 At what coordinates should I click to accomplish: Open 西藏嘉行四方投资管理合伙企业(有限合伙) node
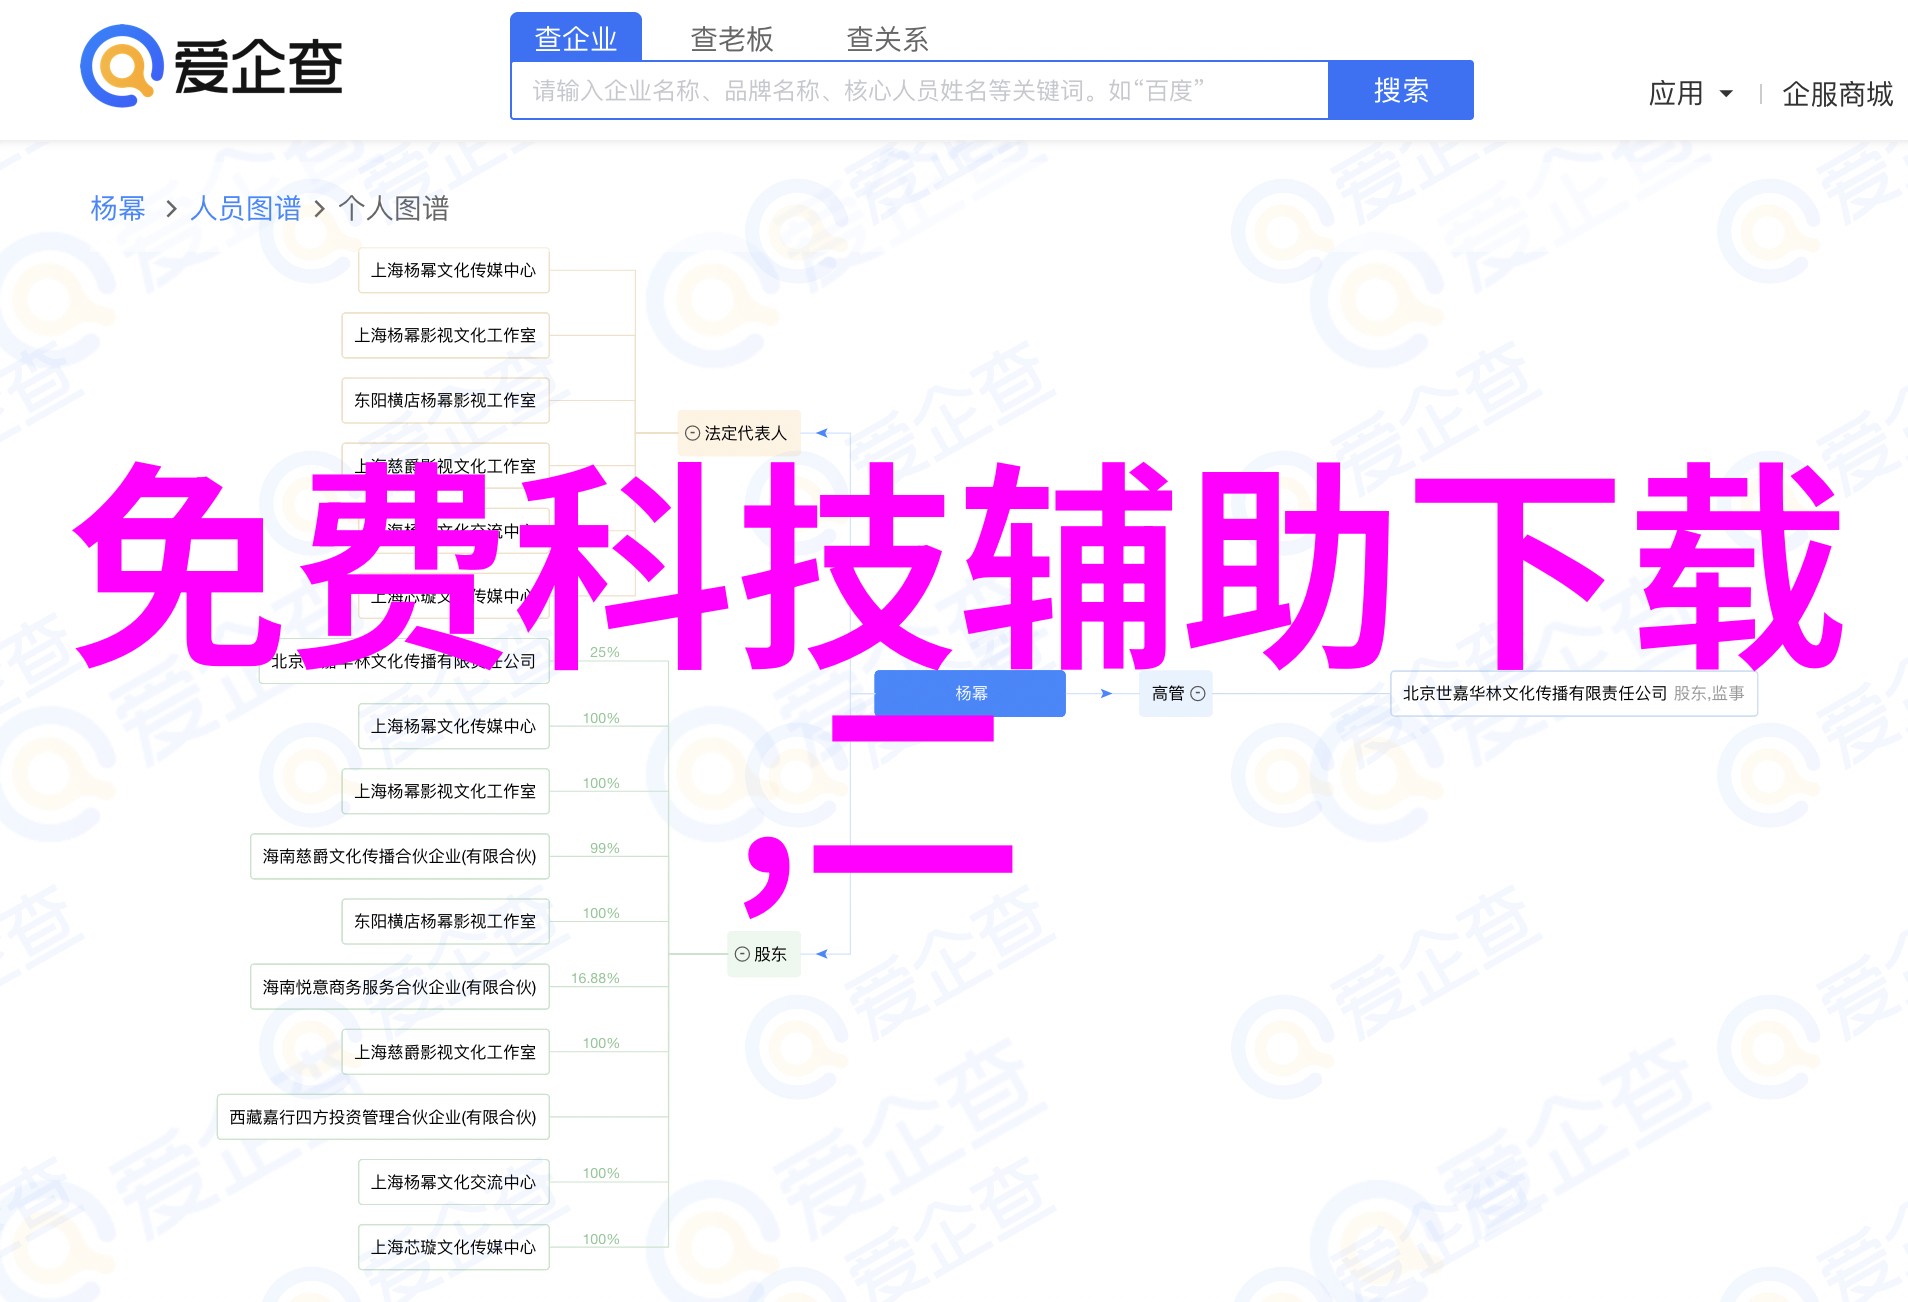(383, 1117)
